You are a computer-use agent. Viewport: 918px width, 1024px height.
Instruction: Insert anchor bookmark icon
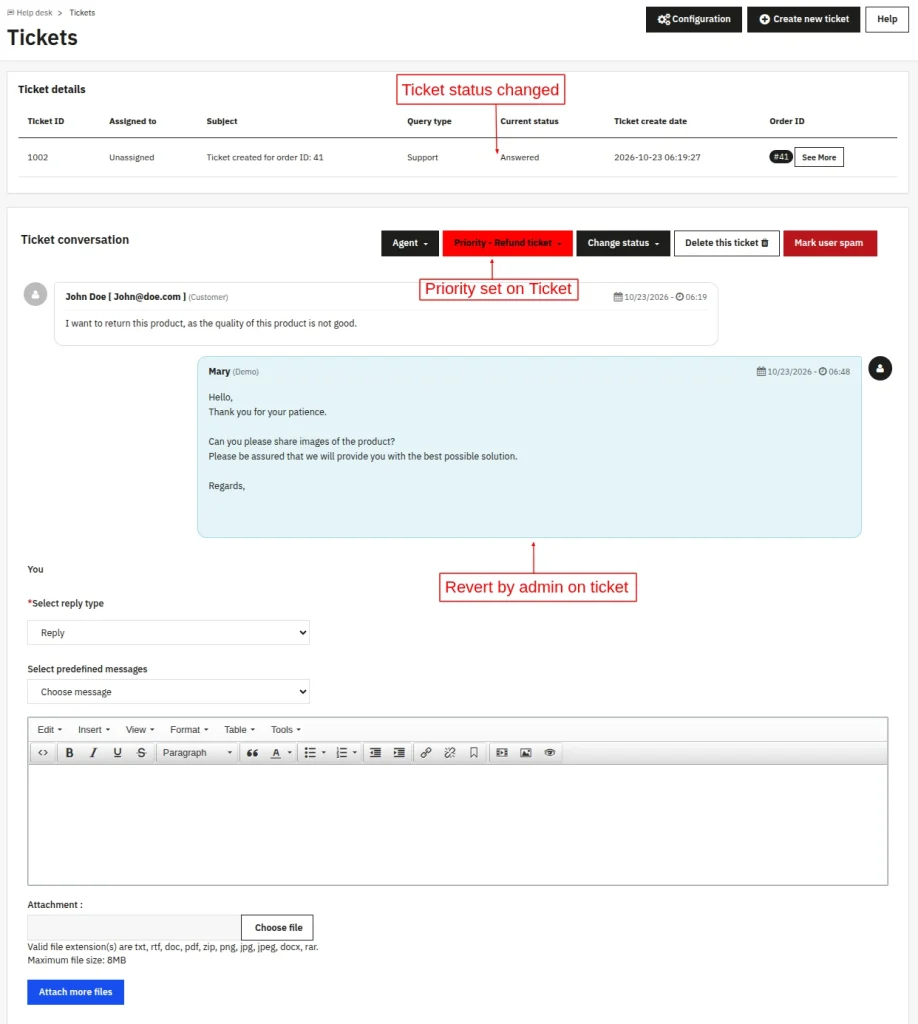coord(474,752)
